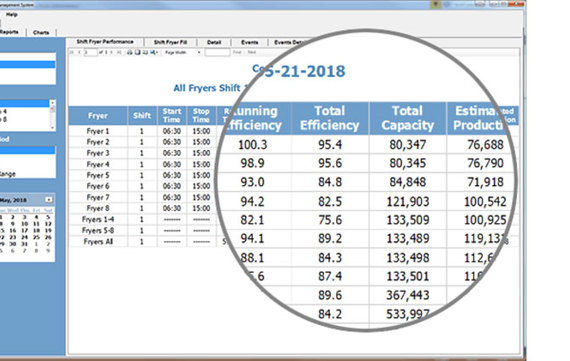Jump to last report page

click(x=119, y=52)
